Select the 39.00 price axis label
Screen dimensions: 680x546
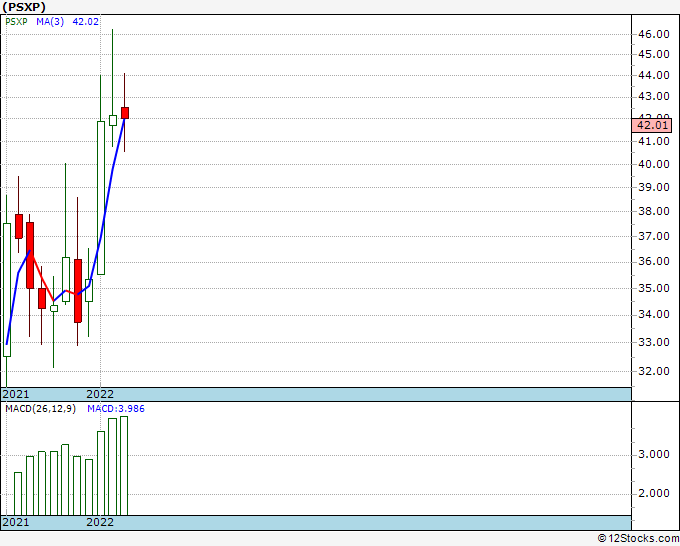(x=654, y=187)
